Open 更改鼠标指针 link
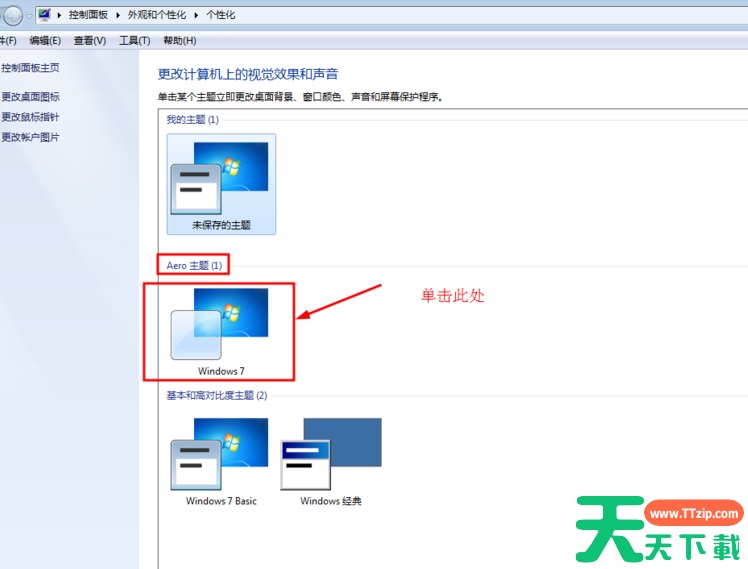 point(30,117)
